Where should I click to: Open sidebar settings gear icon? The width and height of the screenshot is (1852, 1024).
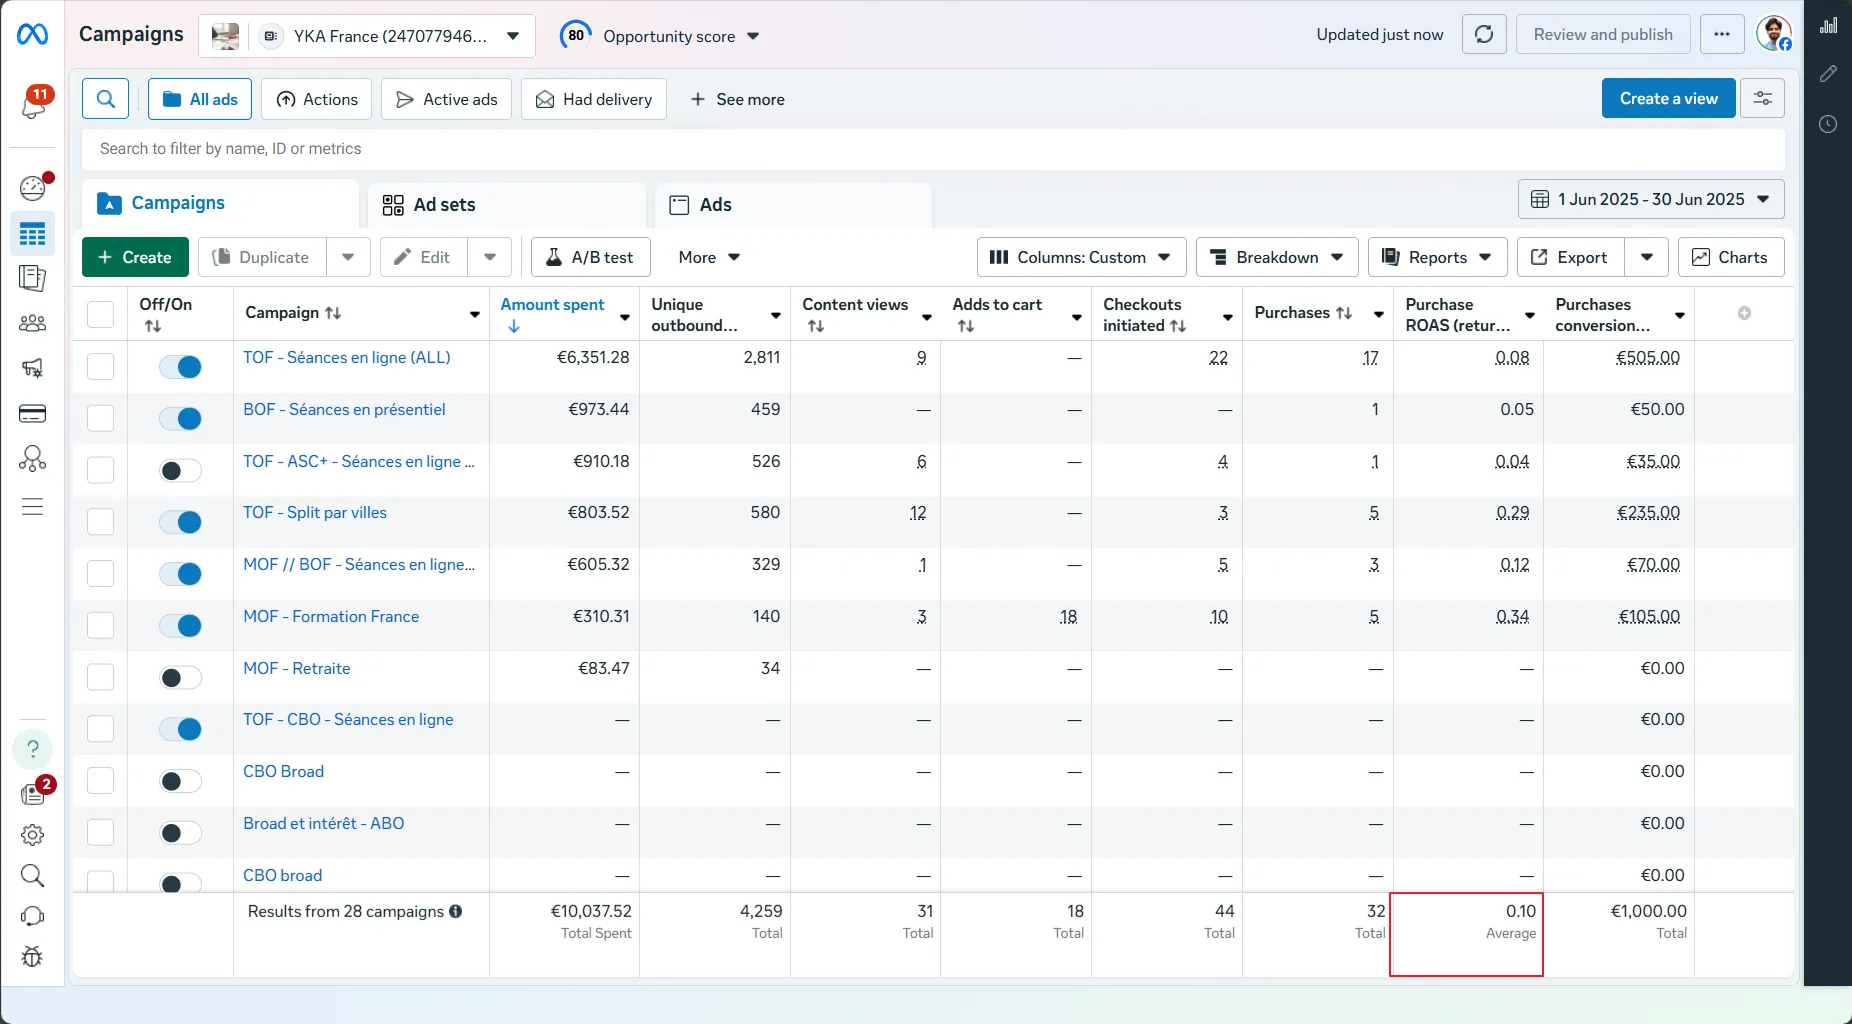point(33,835)
